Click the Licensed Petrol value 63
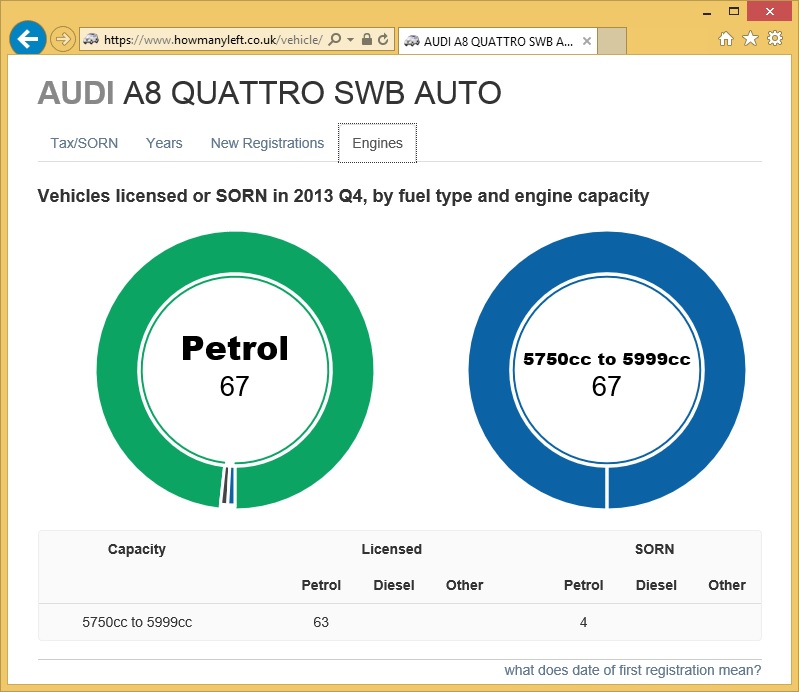 (321, 622)
